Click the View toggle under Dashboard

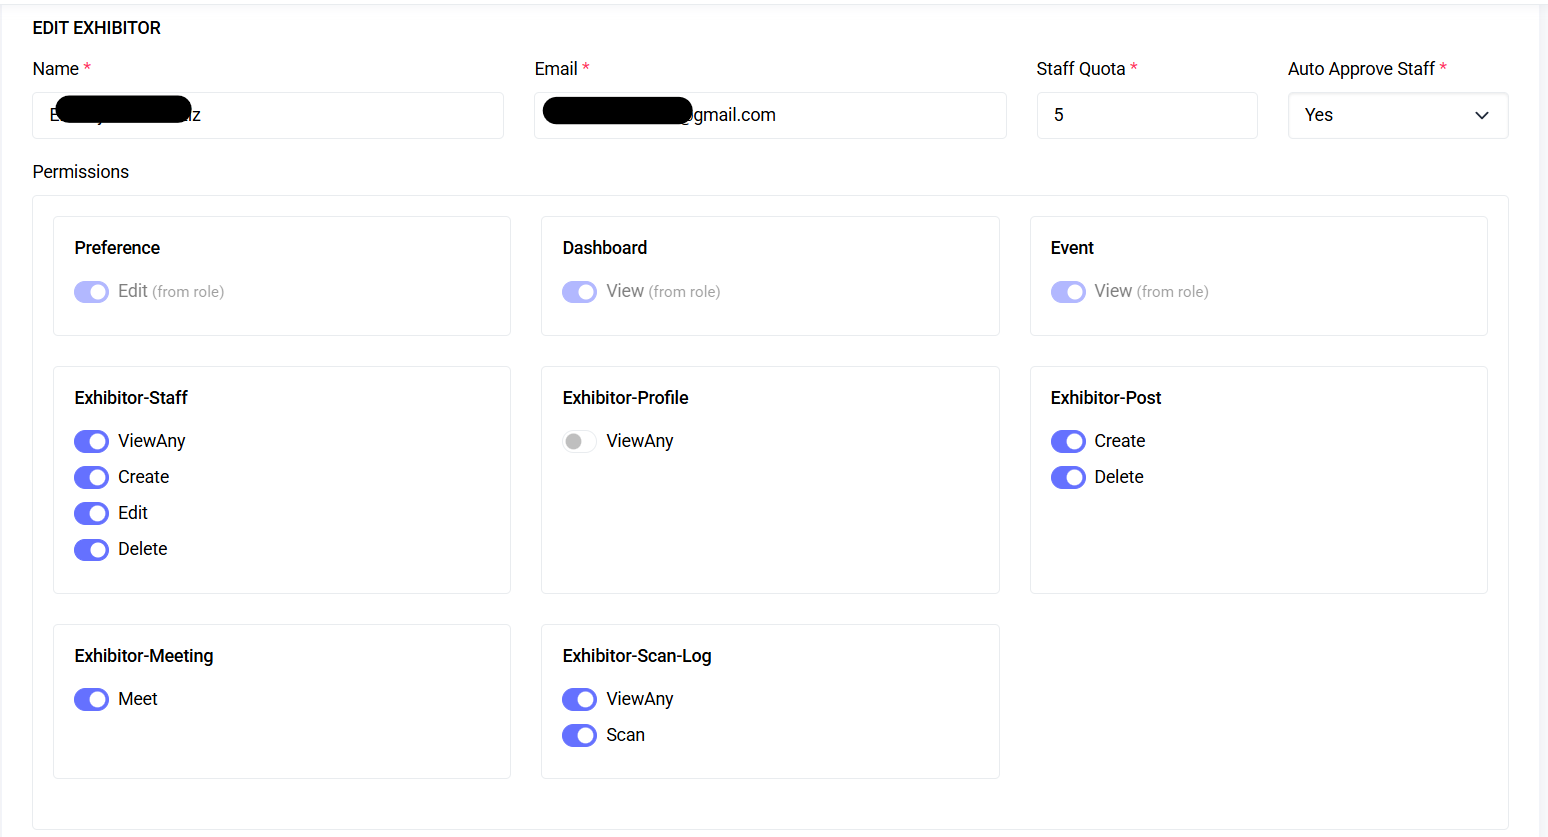(579, 291)
